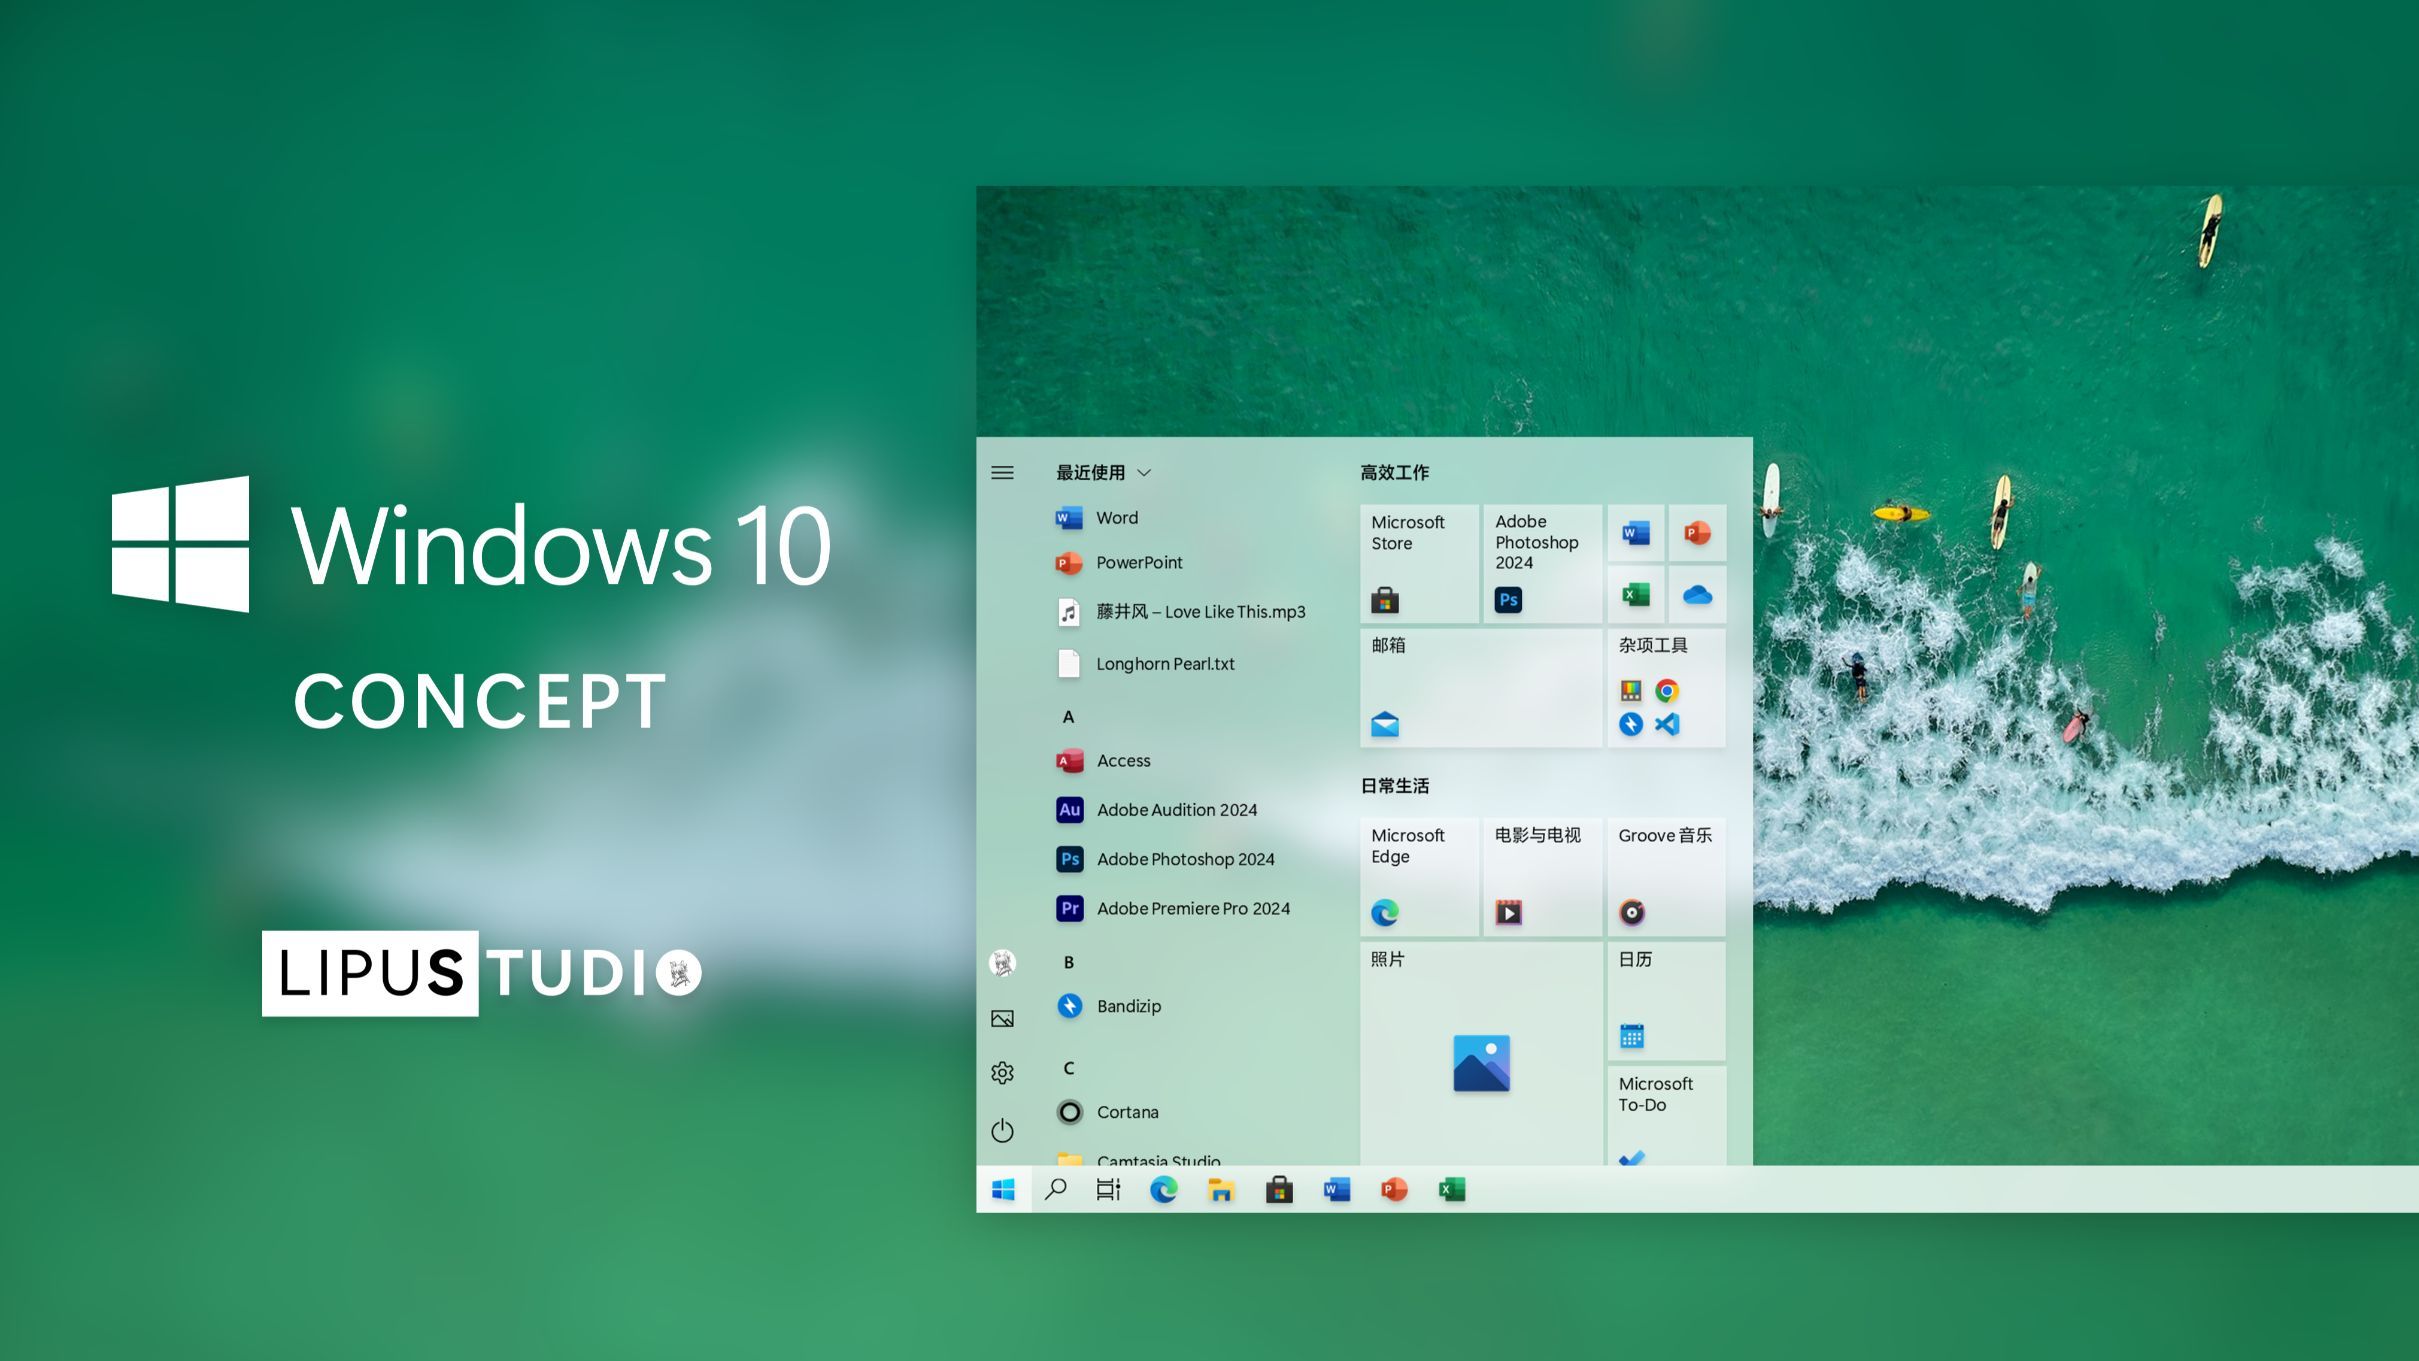Screen dimensions: 2419x1361
Task: Open the 日历 calendar tile
Action: point(1666,1001)
